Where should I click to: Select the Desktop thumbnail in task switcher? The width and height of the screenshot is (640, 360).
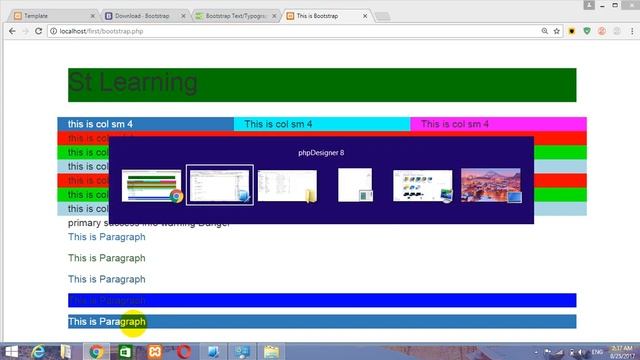pyautogui.click(x=491, y=185)
